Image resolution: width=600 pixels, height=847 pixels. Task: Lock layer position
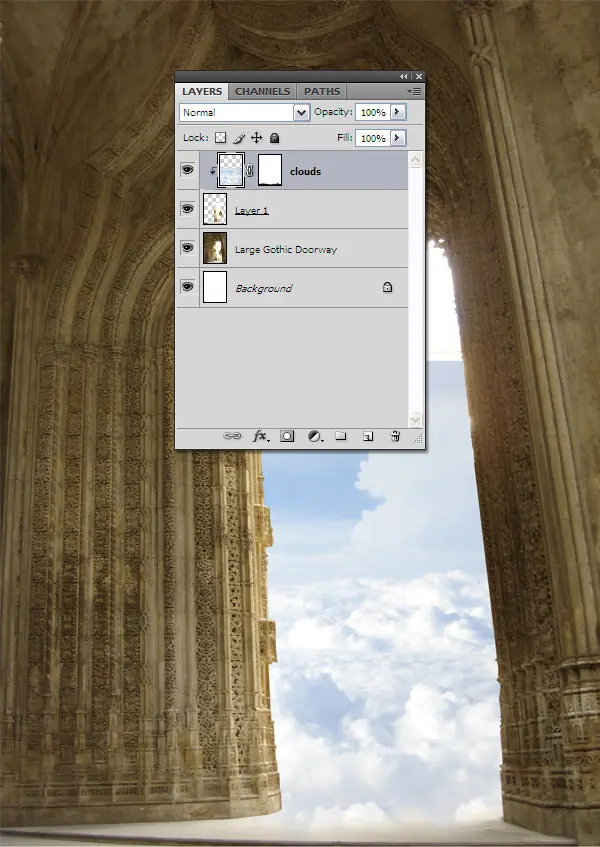tap(257, 138)
